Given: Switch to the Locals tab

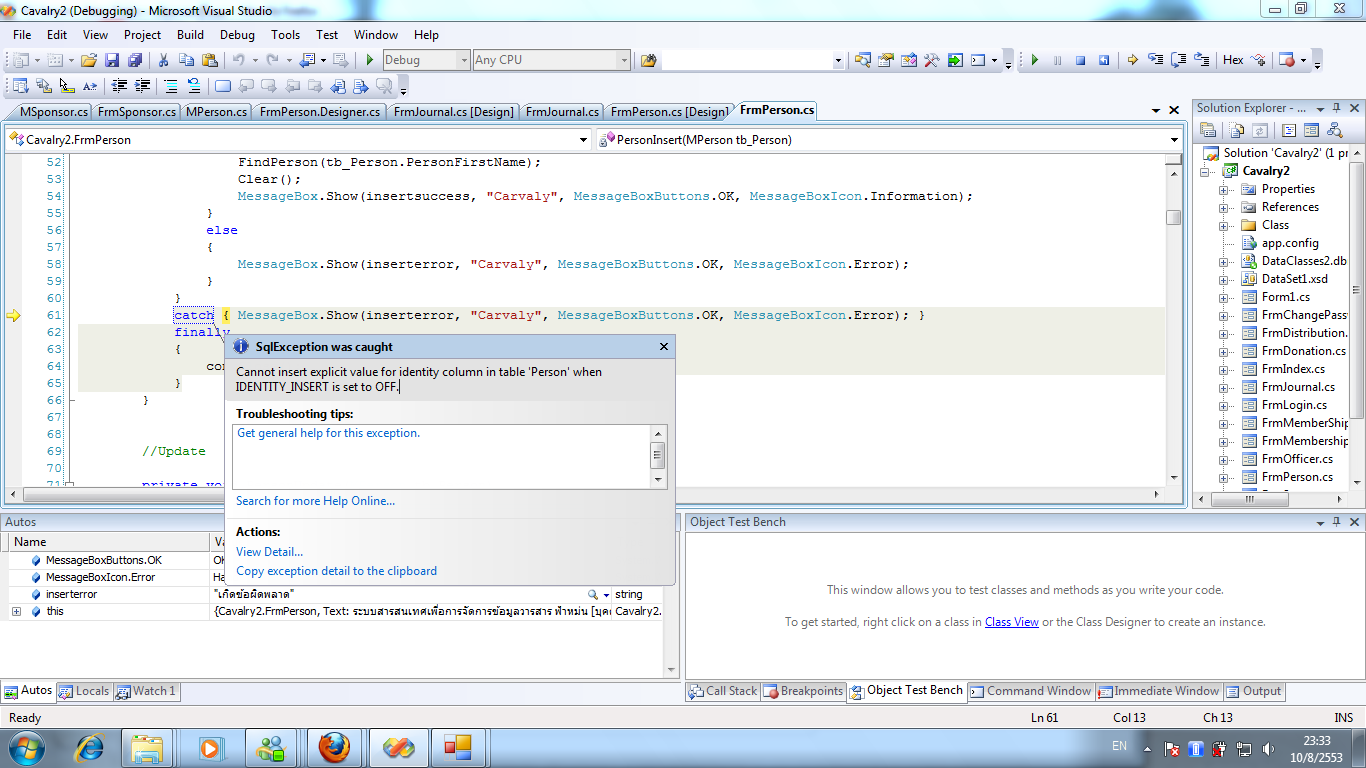Looking at the screenshot, I should click(84, 691).
